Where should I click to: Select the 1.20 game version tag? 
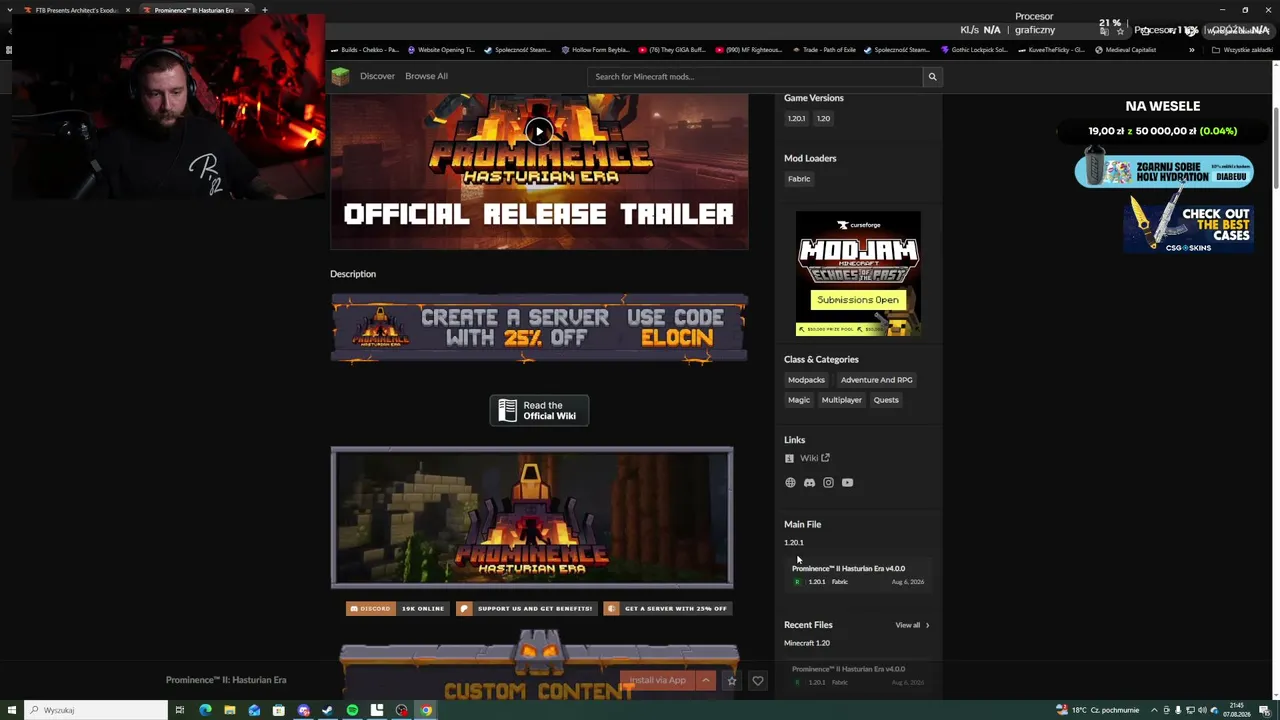coord(823,119)
